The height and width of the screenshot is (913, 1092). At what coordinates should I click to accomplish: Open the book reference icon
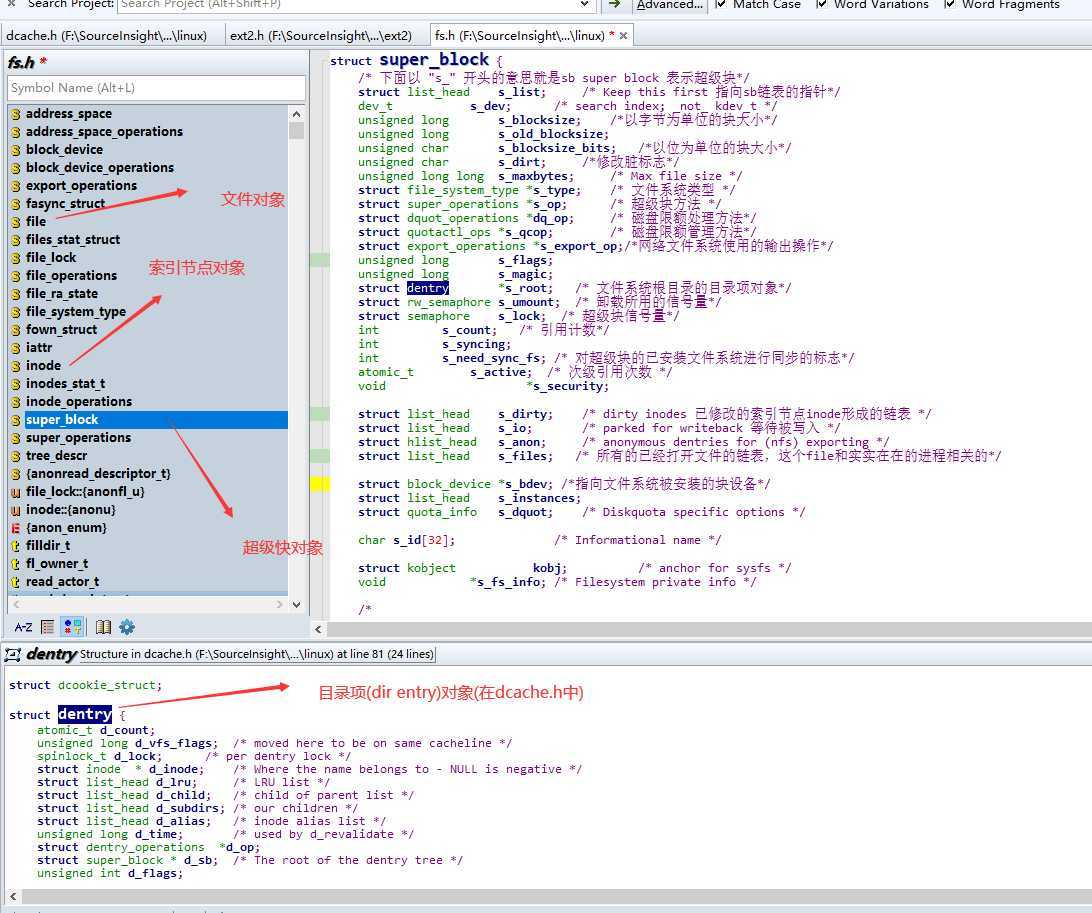[x=103, y=627]
